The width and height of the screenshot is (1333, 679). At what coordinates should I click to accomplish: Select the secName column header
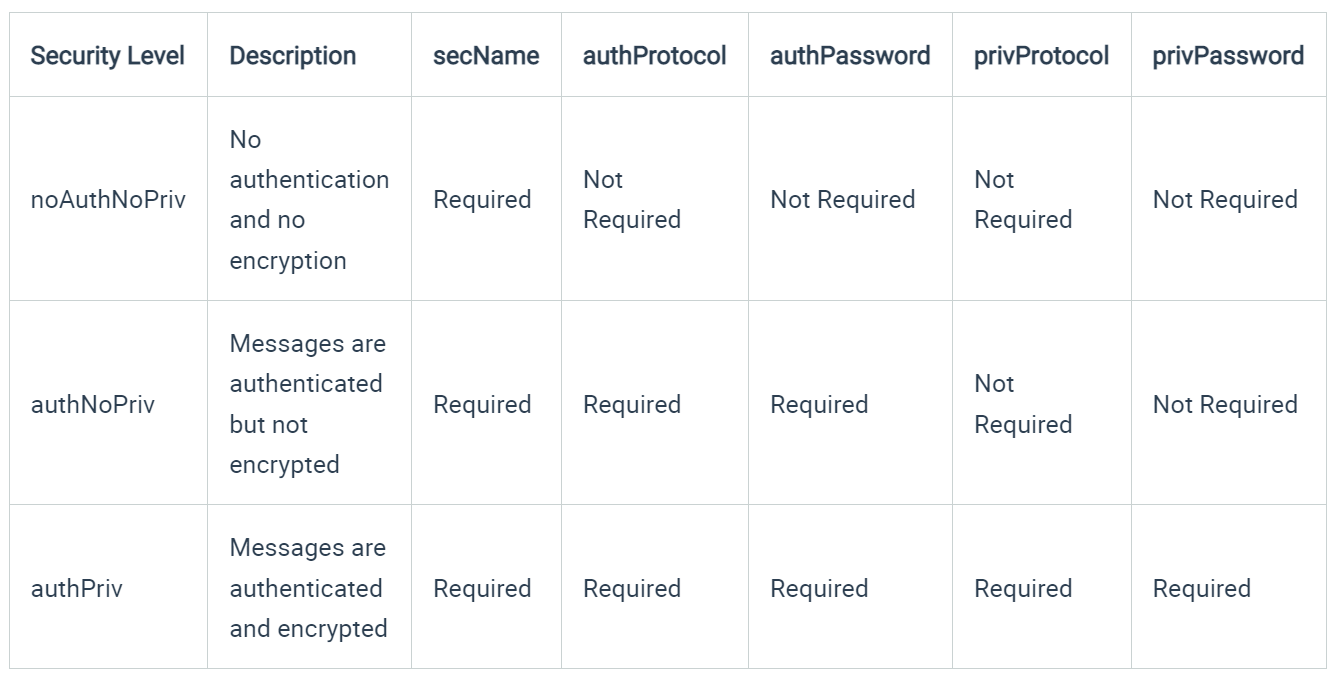point(486,56)
